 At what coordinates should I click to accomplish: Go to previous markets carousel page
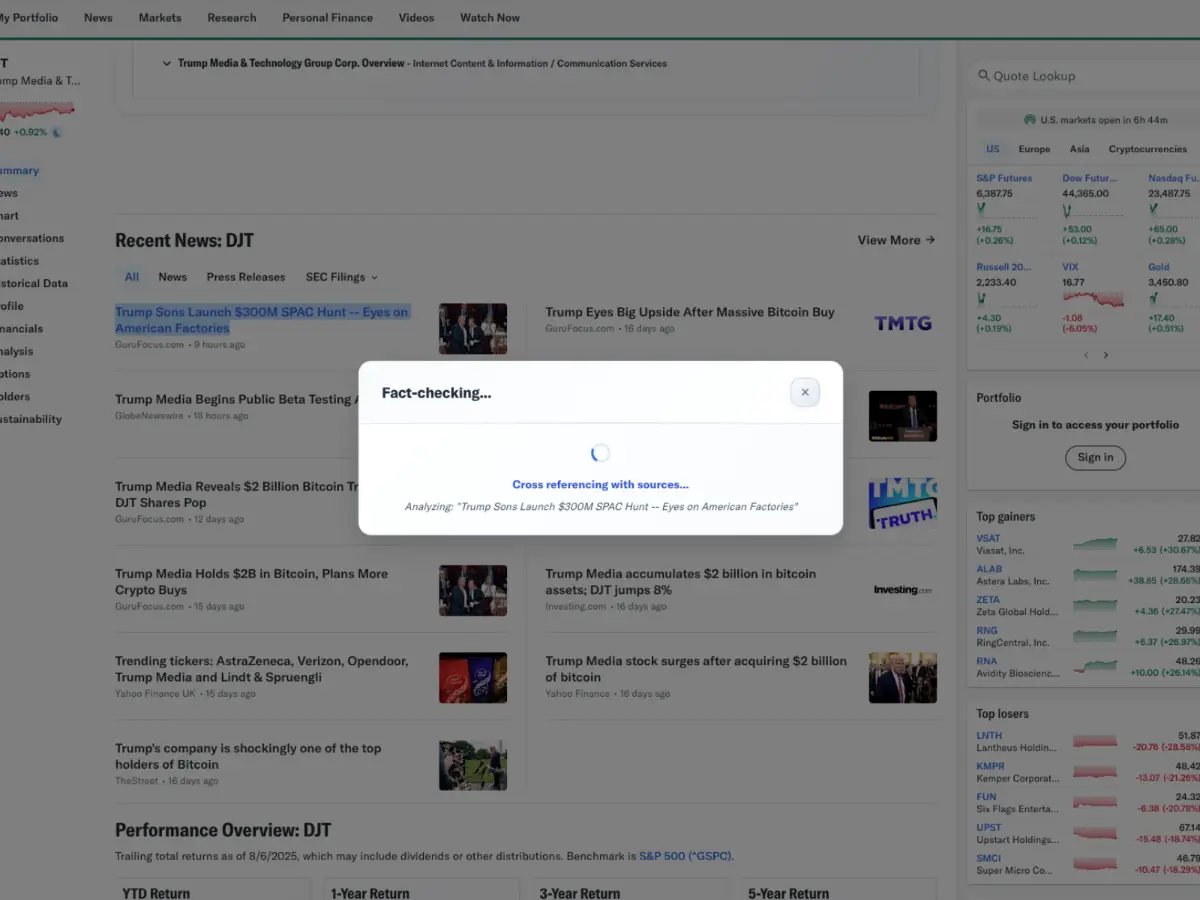point(1085,355)
